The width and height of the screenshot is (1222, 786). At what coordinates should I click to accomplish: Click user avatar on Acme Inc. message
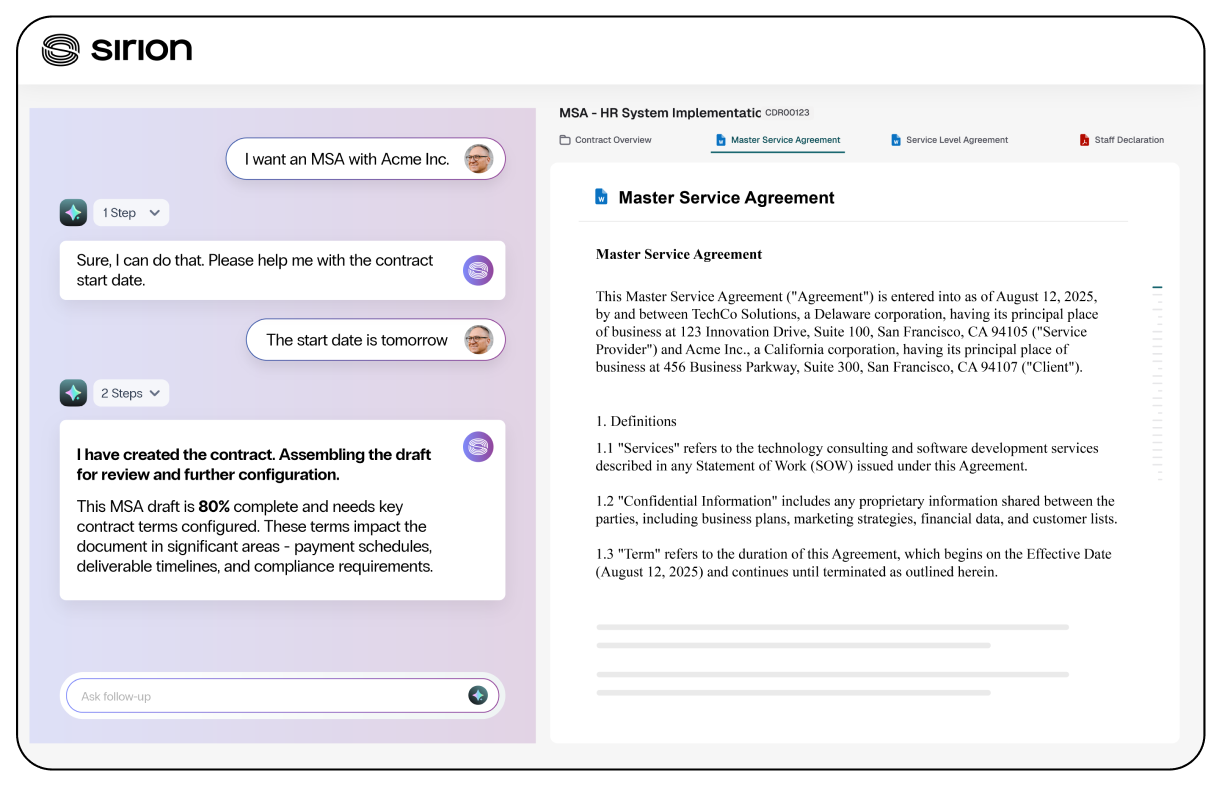tap(479, 159)
